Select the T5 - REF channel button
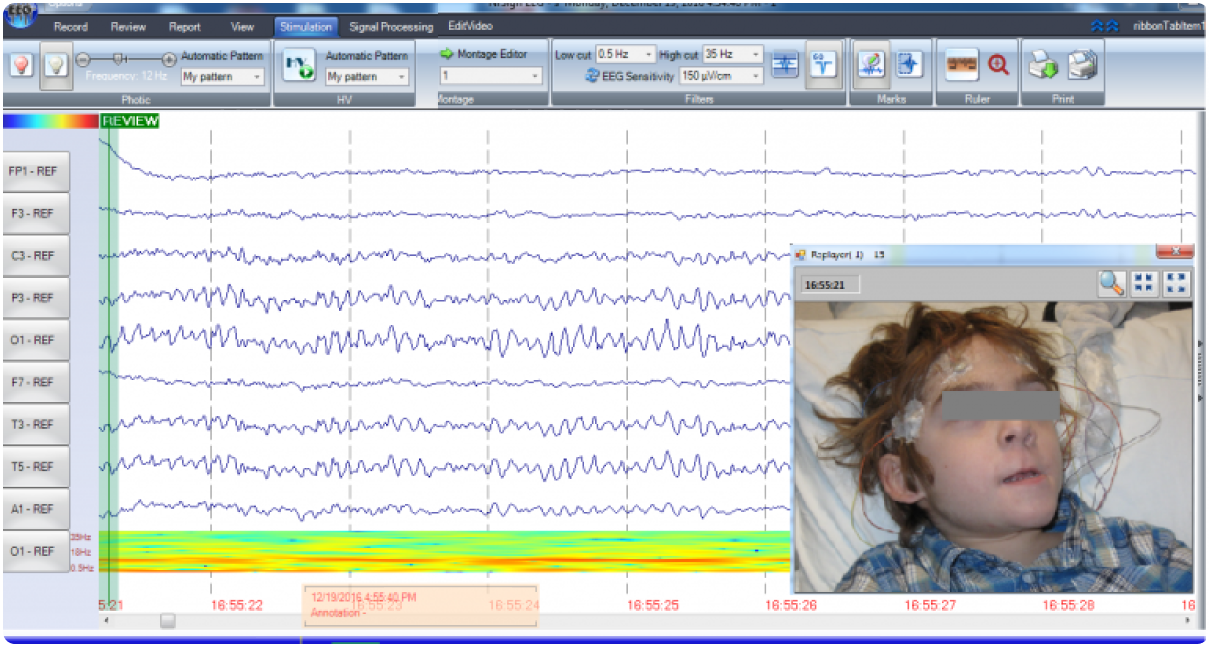 click(x=36, y=466)
